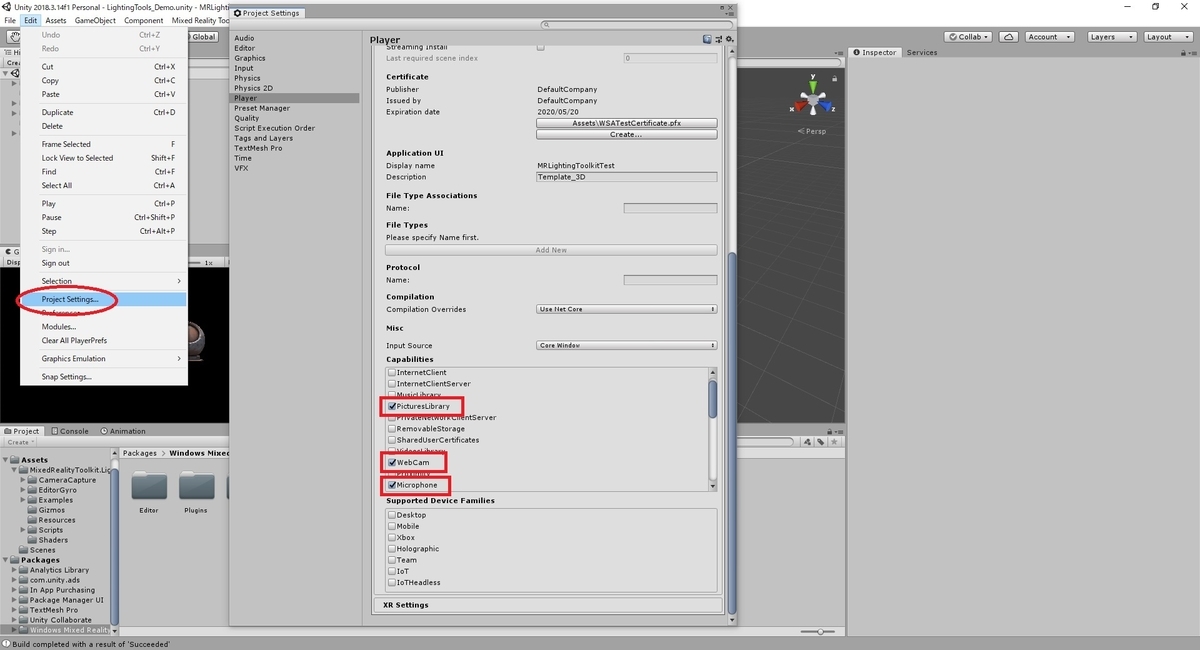Image resolution: width=1200 pixels, height=650 pixels.
Task: Select the Resources folder in project tree
Action: [x=56, y=520]
